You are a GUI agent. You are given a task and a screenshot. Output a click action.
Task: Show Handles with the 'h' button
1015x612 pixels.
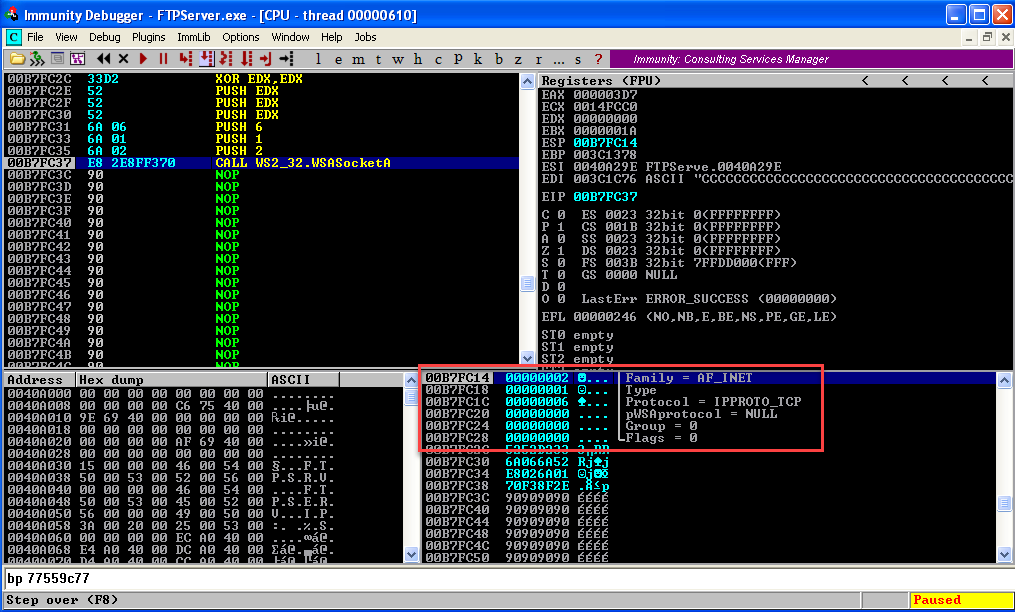(418, 60)
